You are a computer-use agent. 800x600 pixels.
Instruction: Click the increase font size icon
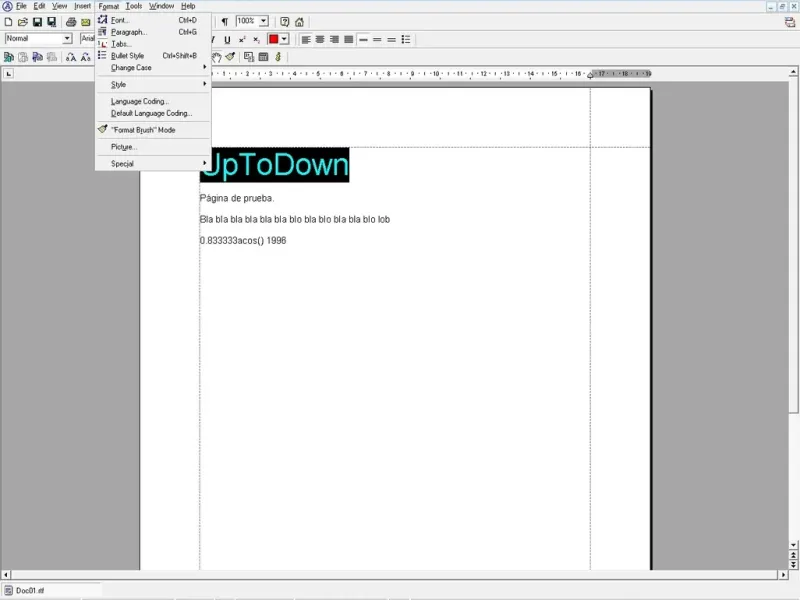pyautogui.click(x=71, y=57)
